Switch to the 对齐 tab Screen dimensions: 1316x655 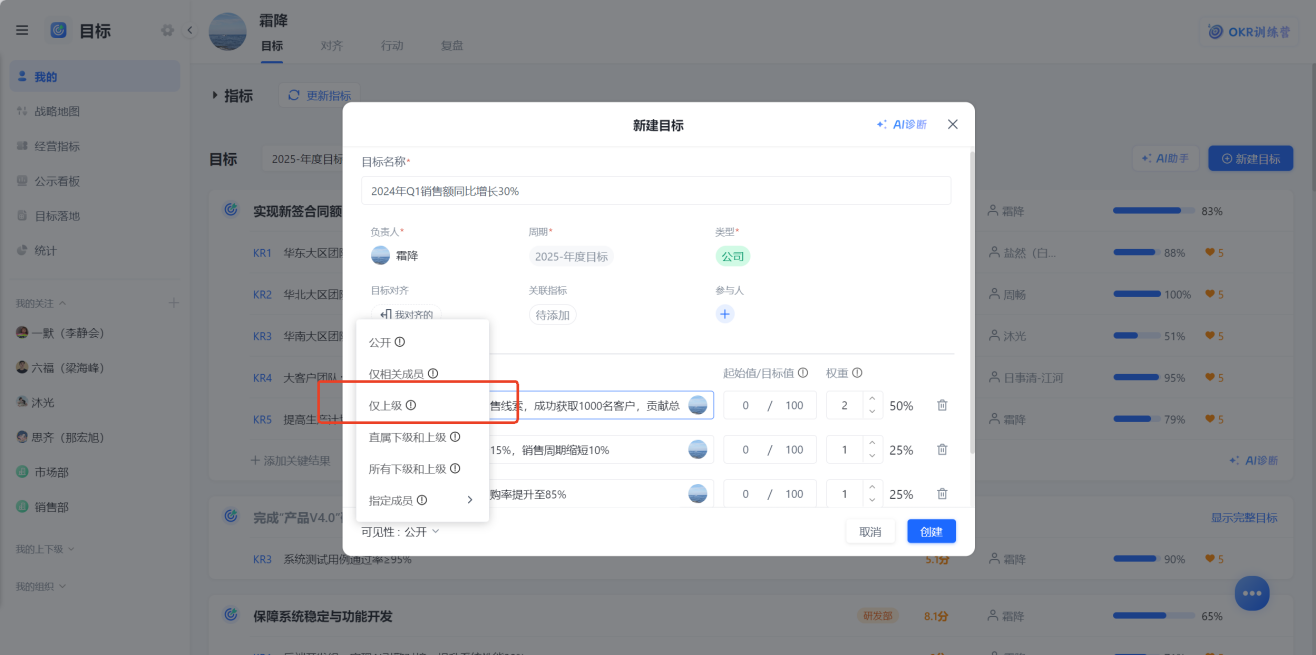pos(332,46)
